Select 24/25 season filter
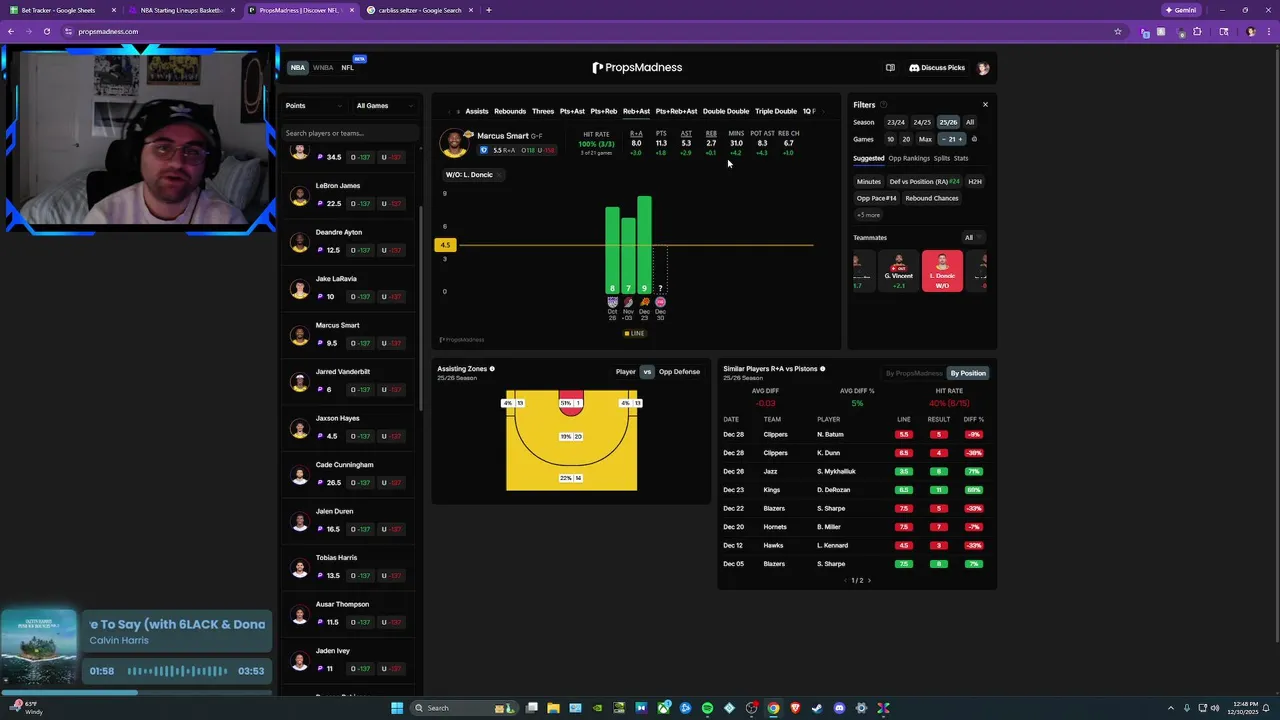Screen dimensions: 1280x720 coord(922,122)
